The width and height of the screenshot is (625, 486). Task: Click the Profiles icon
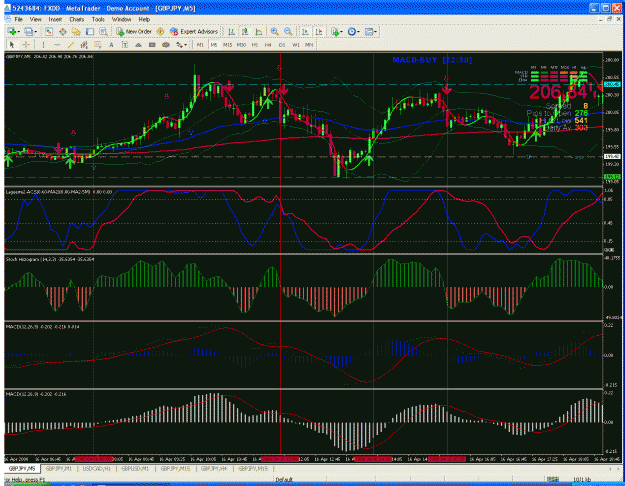coord(28,32)
